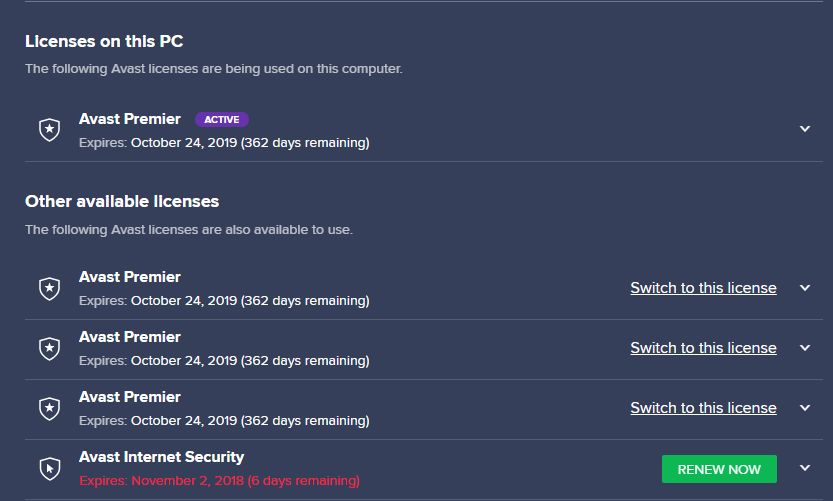Click the green RENEW NOW button
The image size is (833, 501).
(x=719, y=469)
